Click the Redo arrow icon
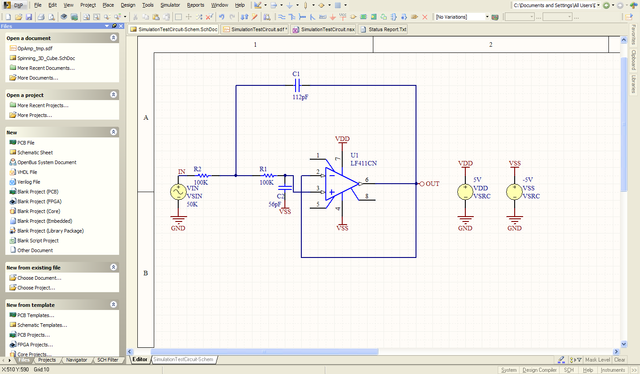Image resolution: width=640 pixels, height=374 pixels. tap(232, 17)
